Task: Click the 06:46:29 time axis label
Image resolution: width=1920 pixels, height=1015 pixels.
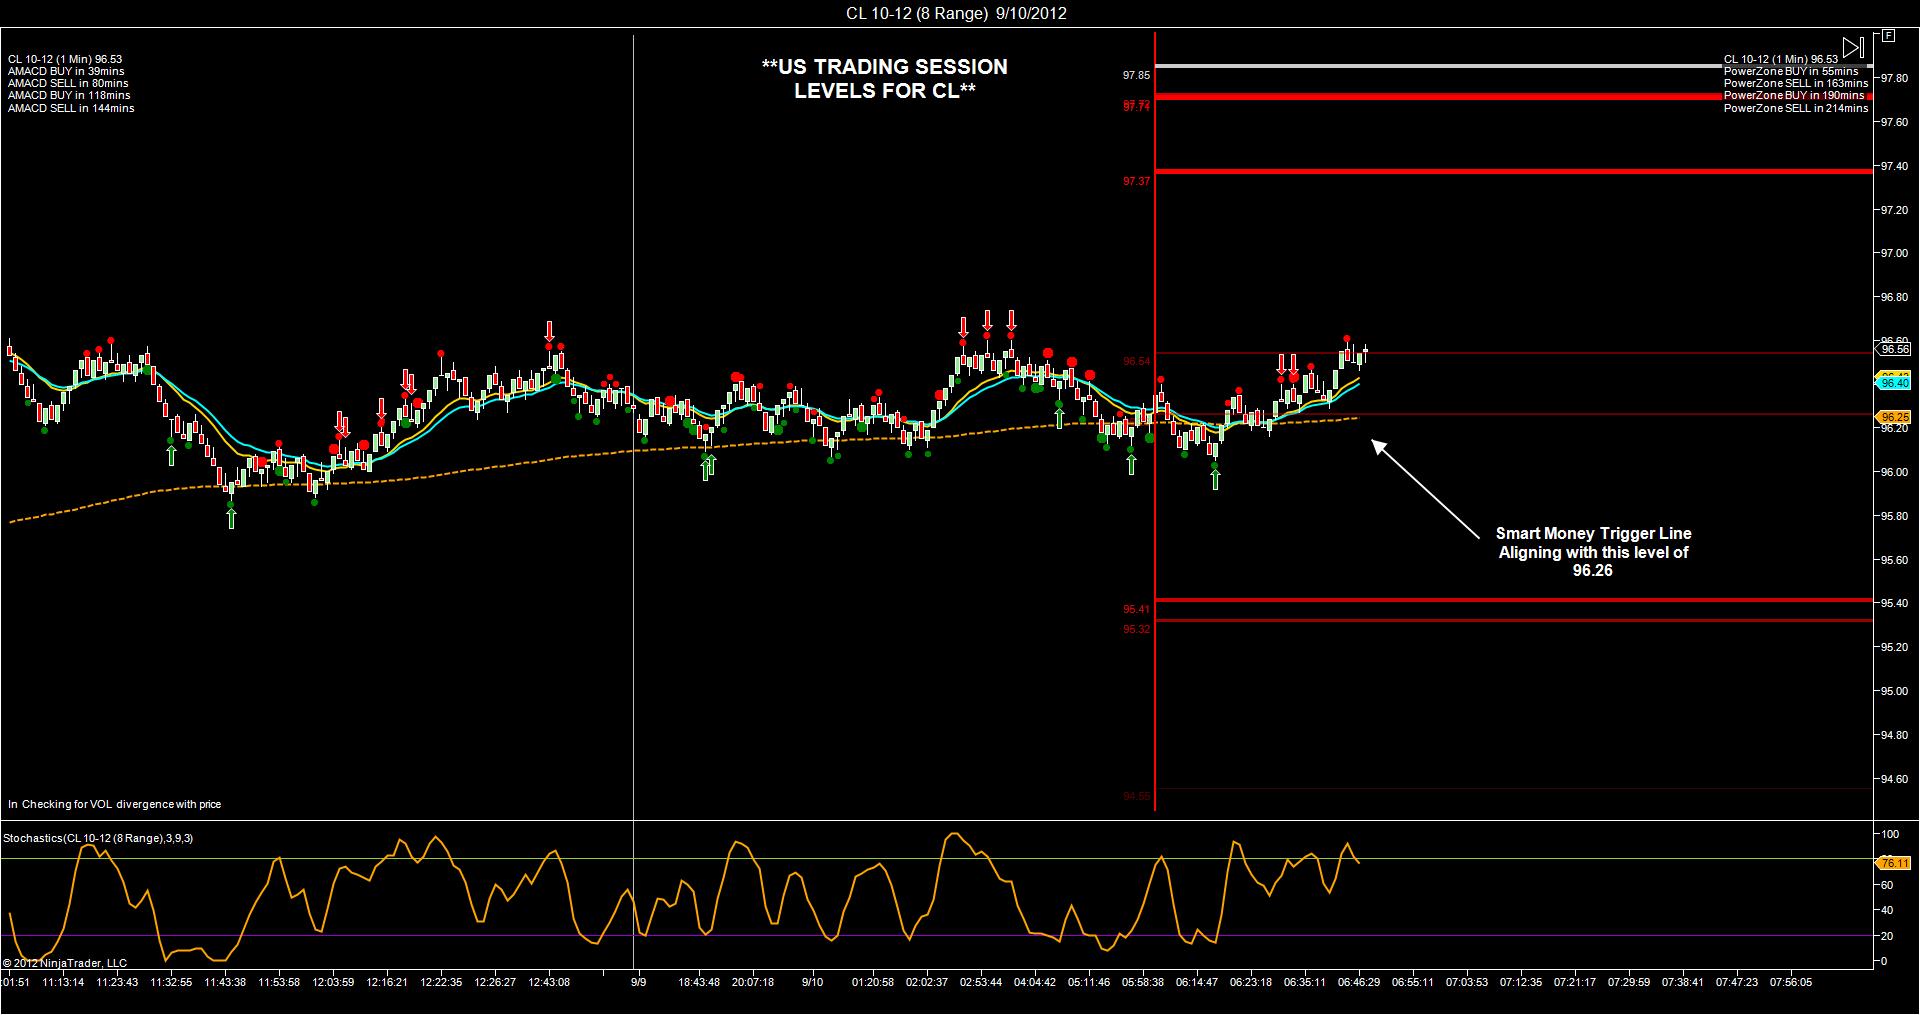Action: (x=1359, y=982)
